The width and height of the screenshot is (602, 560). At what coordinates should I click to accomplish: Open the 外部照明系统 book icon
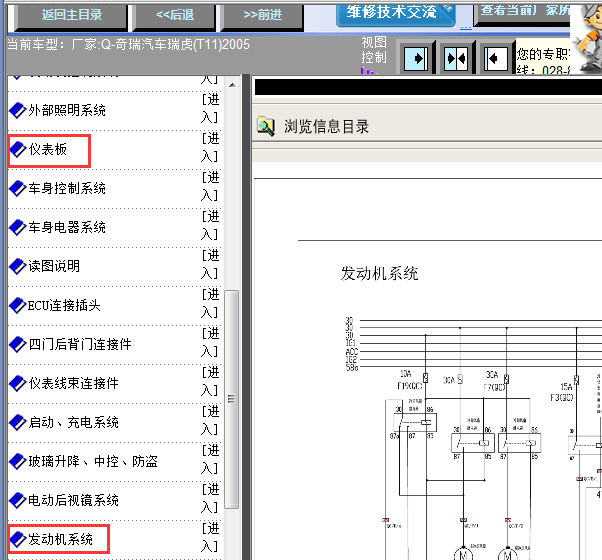(x=17, y=111)
